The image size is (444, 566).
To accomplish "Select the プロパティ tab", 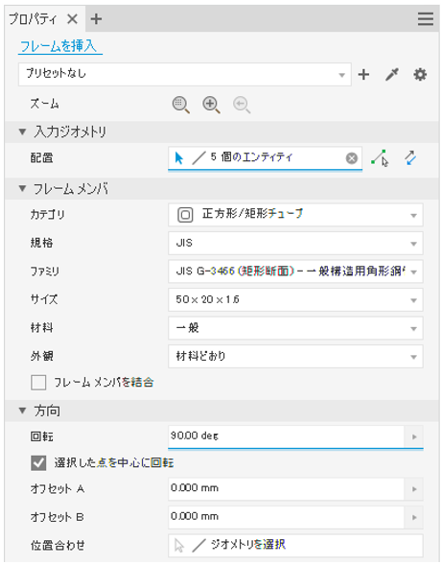I will pos(32,19).
